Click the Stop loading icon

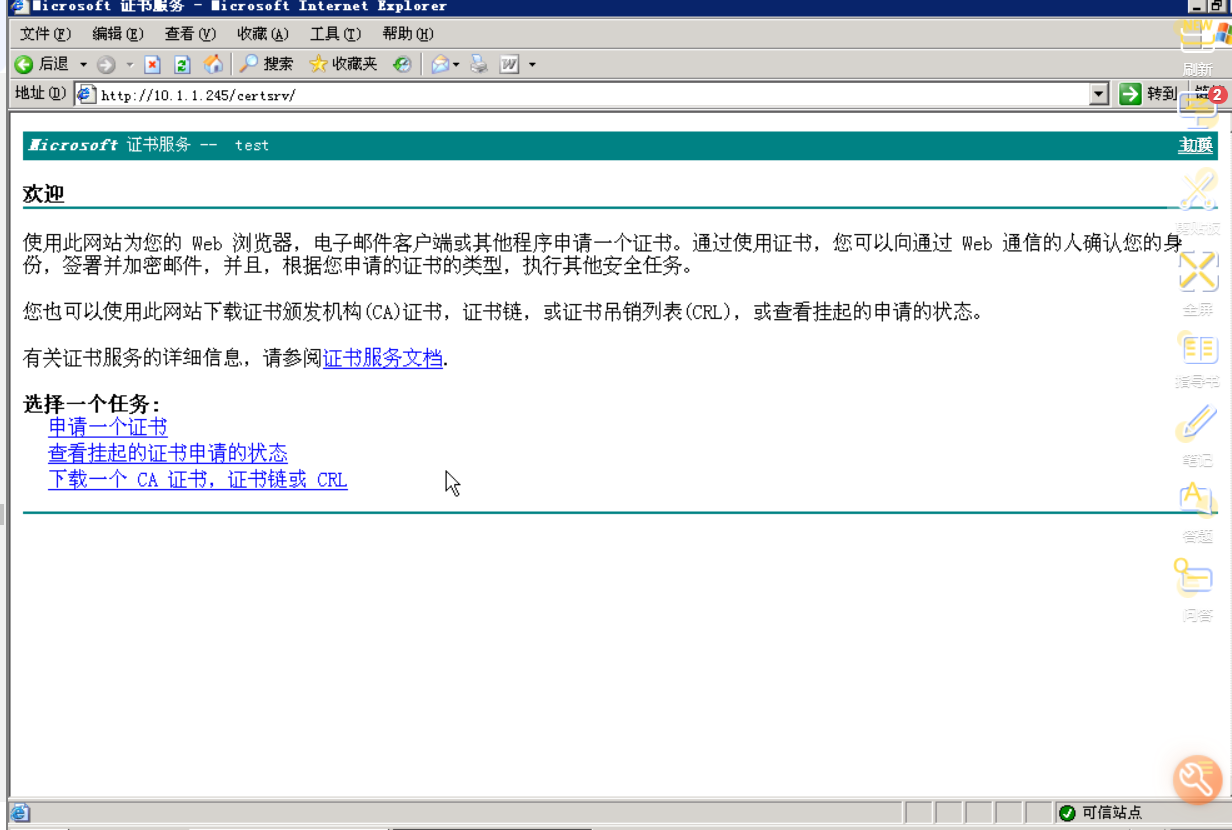153,64
